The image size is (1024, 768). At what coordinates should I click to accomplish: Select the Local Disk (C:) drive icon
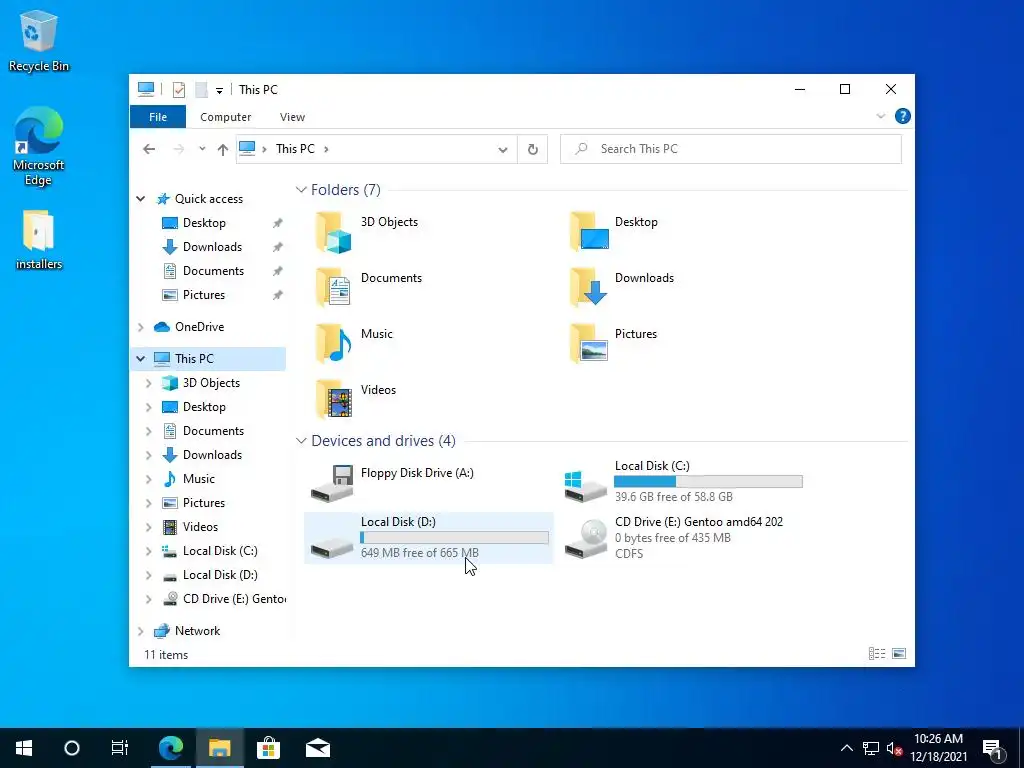pyautogui.click(x=586, y=487)
